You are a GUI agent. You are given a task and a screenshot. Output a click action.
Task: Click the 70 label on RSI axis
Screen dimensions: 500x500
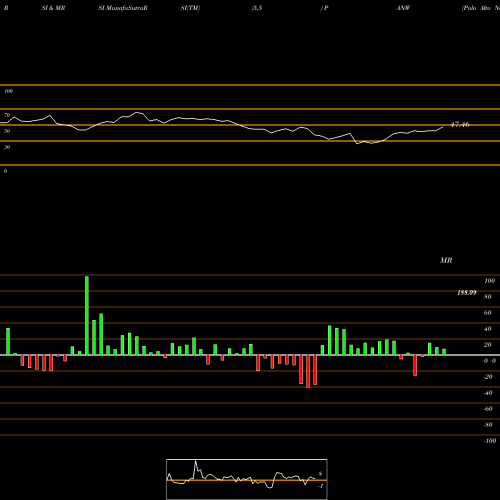pos(7,115)
